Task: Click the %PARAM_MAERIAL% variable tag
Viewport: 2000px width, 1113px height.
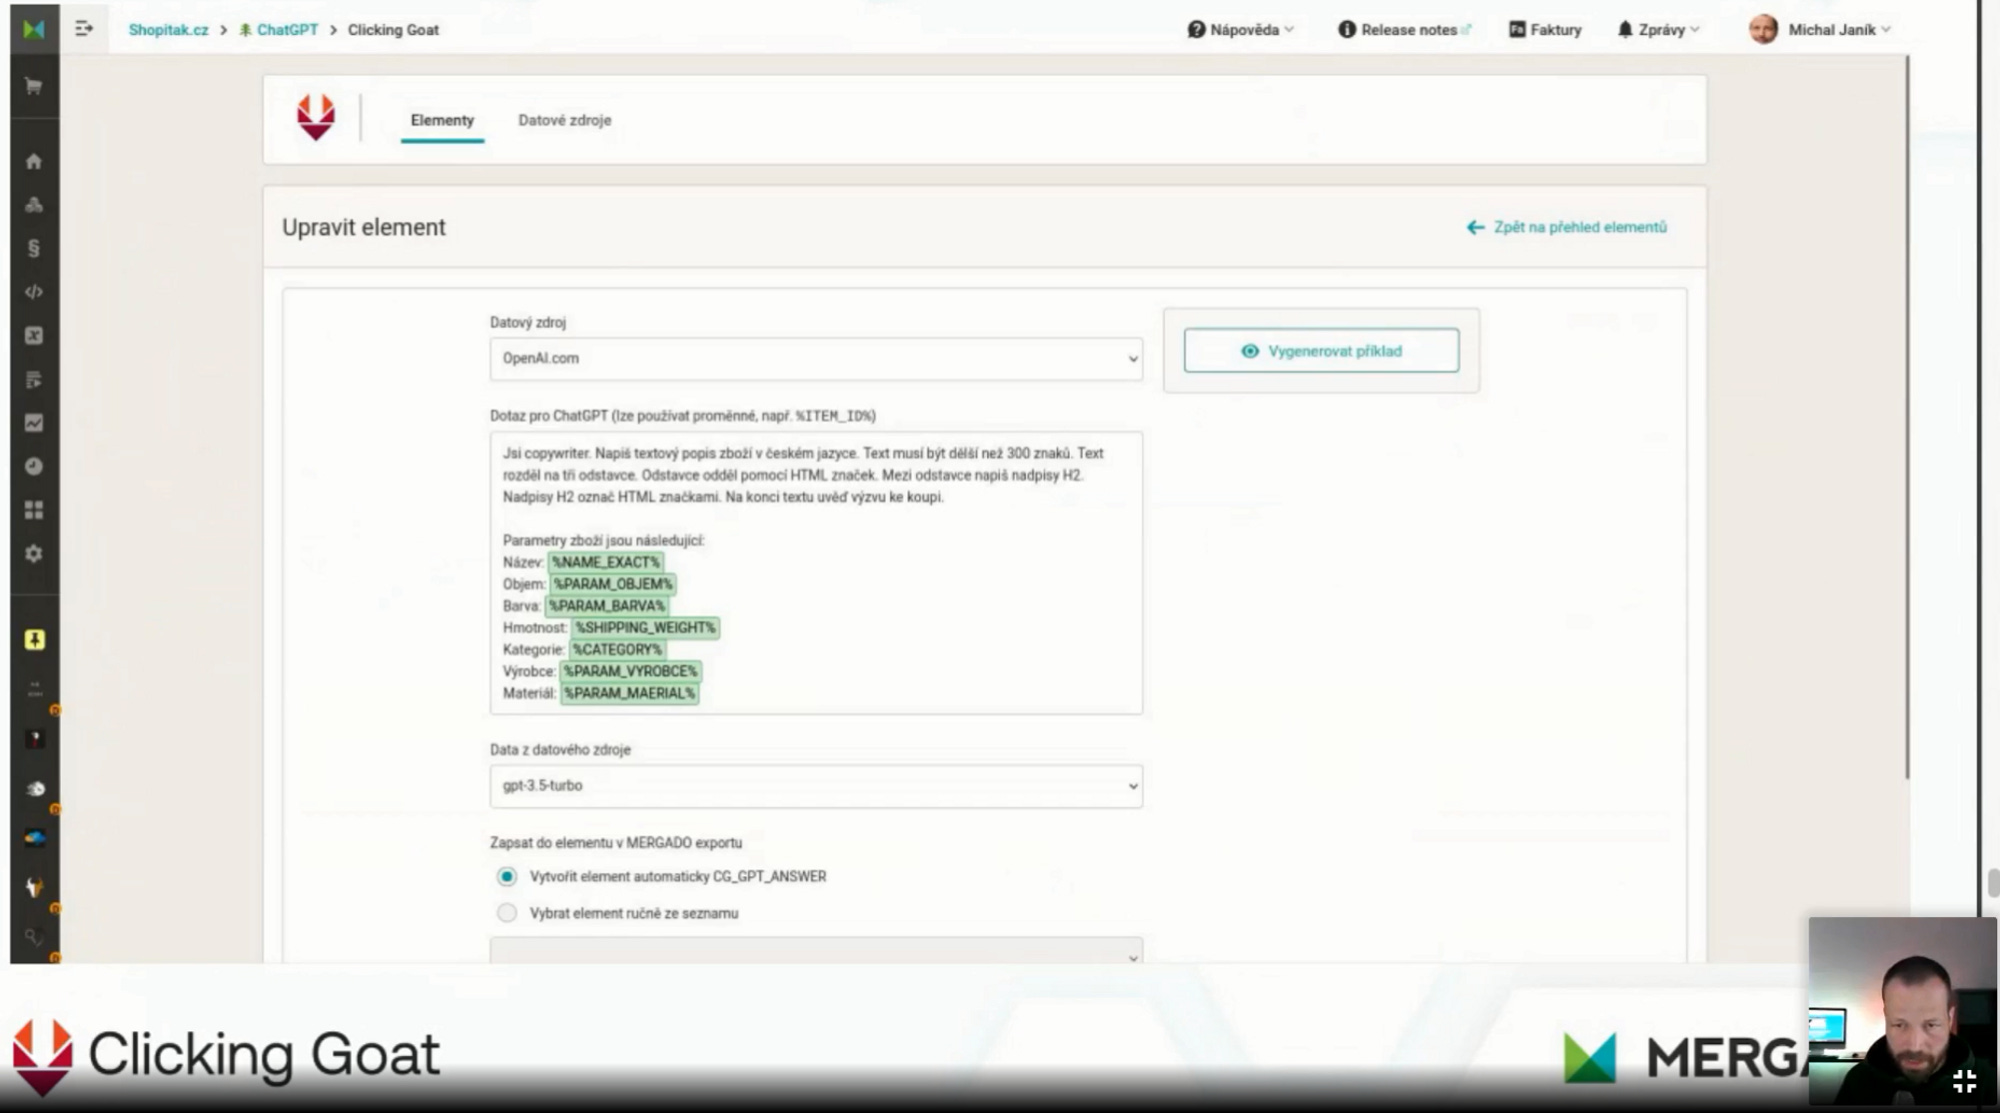Action: pos(629,693)
